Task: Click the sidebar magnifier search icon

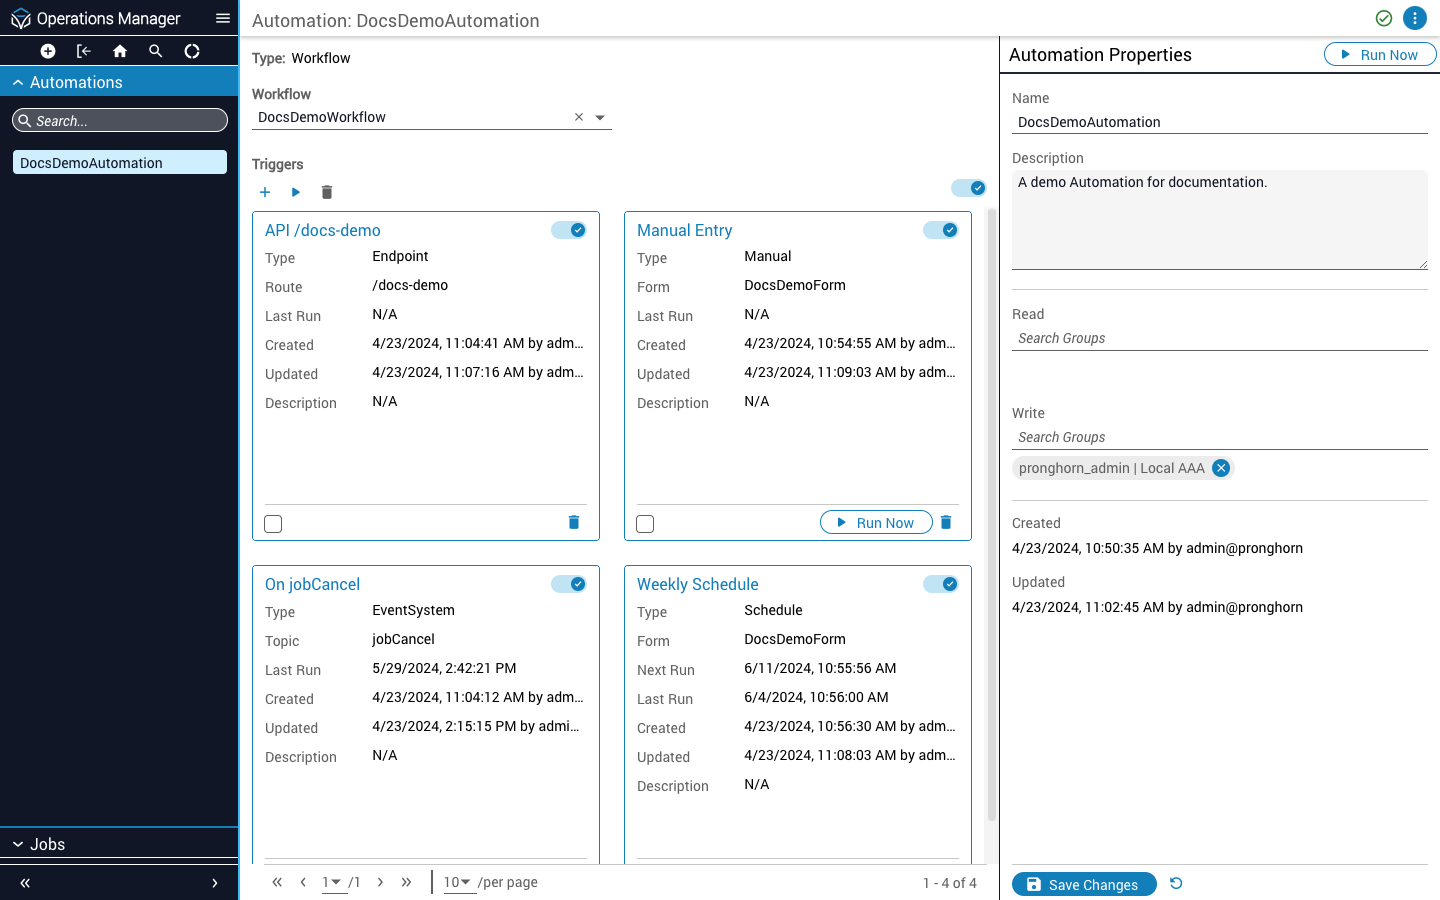Action: 156,51
